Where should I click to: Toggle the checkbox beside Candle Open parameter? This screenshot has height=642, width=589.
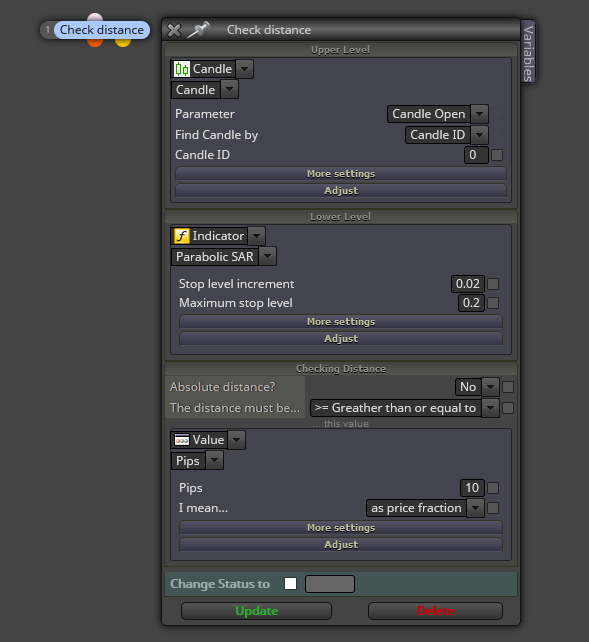pos(497,114)
